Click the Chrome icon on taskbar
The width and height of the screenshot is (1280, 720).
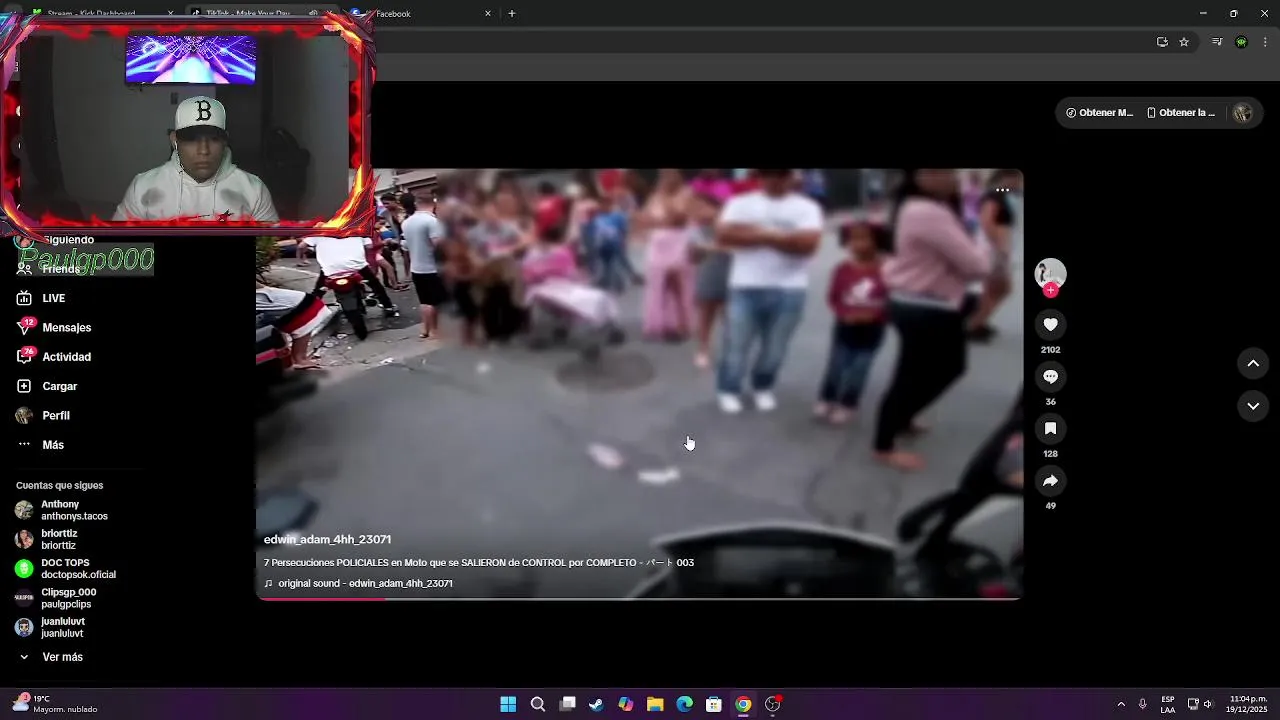click(743, 704)
